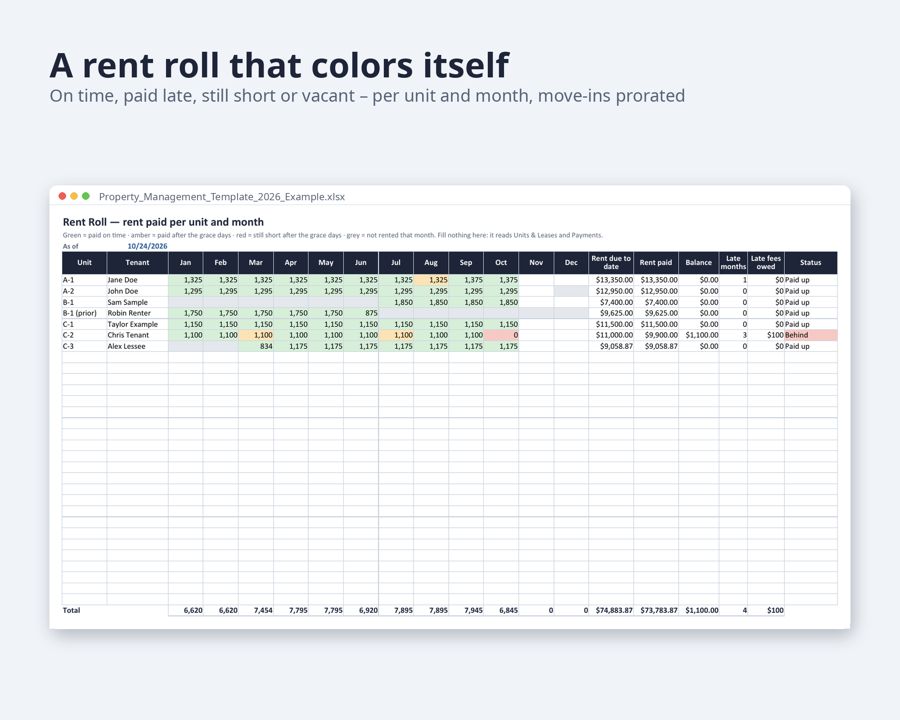900x720 pixels.
Task: Click September total 7,945
Action: click(x=465, y=610)
